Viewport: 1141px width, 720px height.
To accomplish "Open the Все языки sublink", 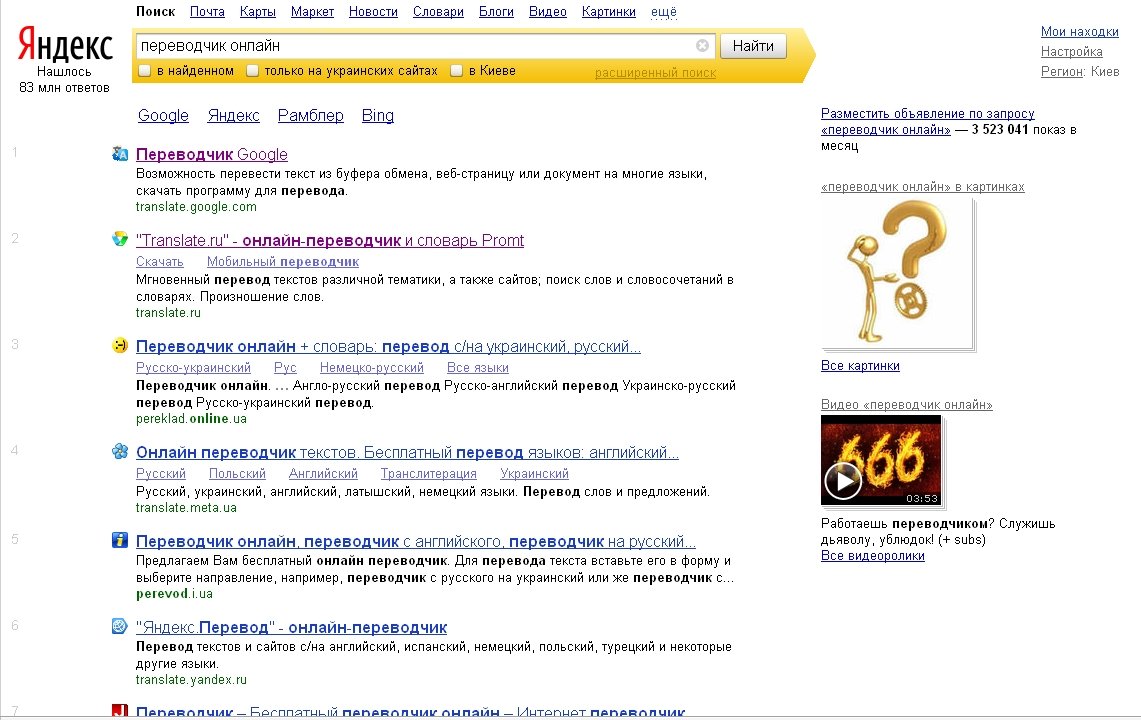I will [478, 368].
